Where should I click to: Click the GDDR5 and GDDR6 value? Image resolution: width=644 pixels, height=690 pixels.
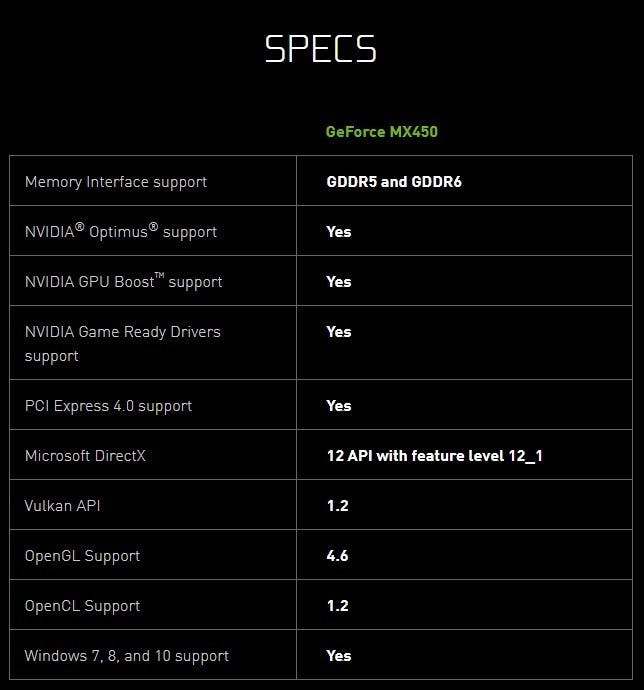pyautogui.click(x=393, y=182)
